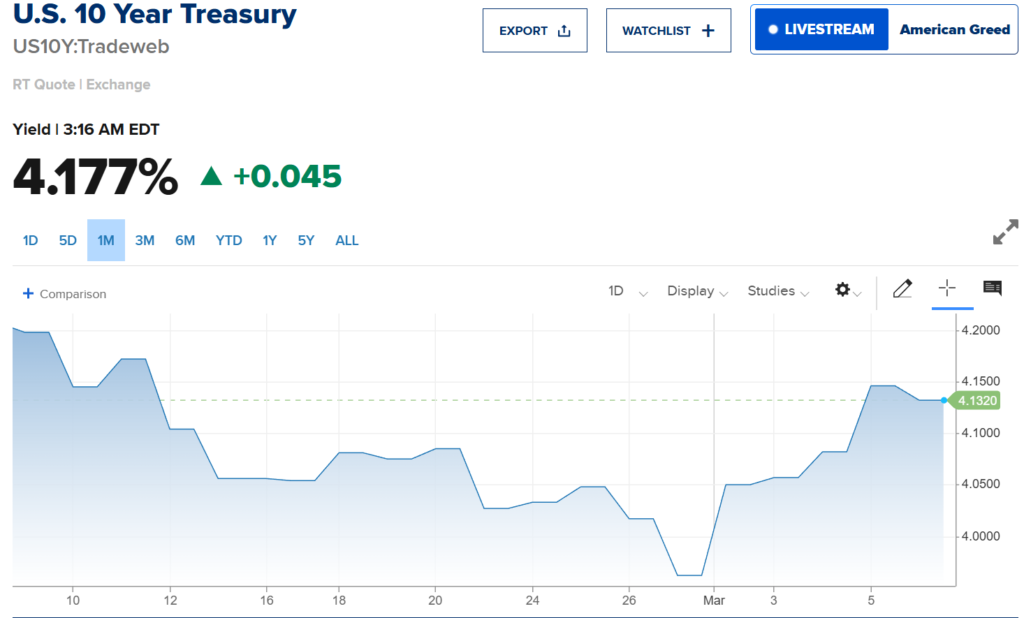The image size is (1024, 618).
Task: Click the Export button
Action: (535, 31)
